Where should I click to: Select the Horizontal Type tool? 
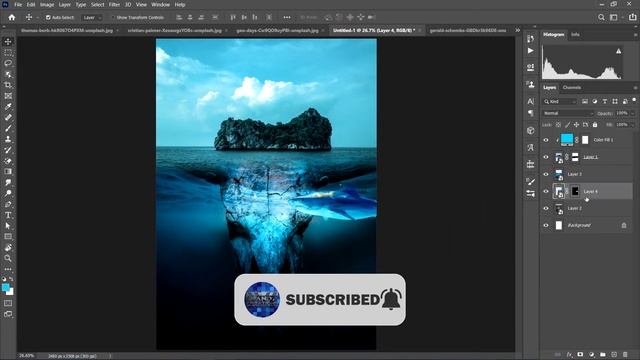click(x=8, y=215)
